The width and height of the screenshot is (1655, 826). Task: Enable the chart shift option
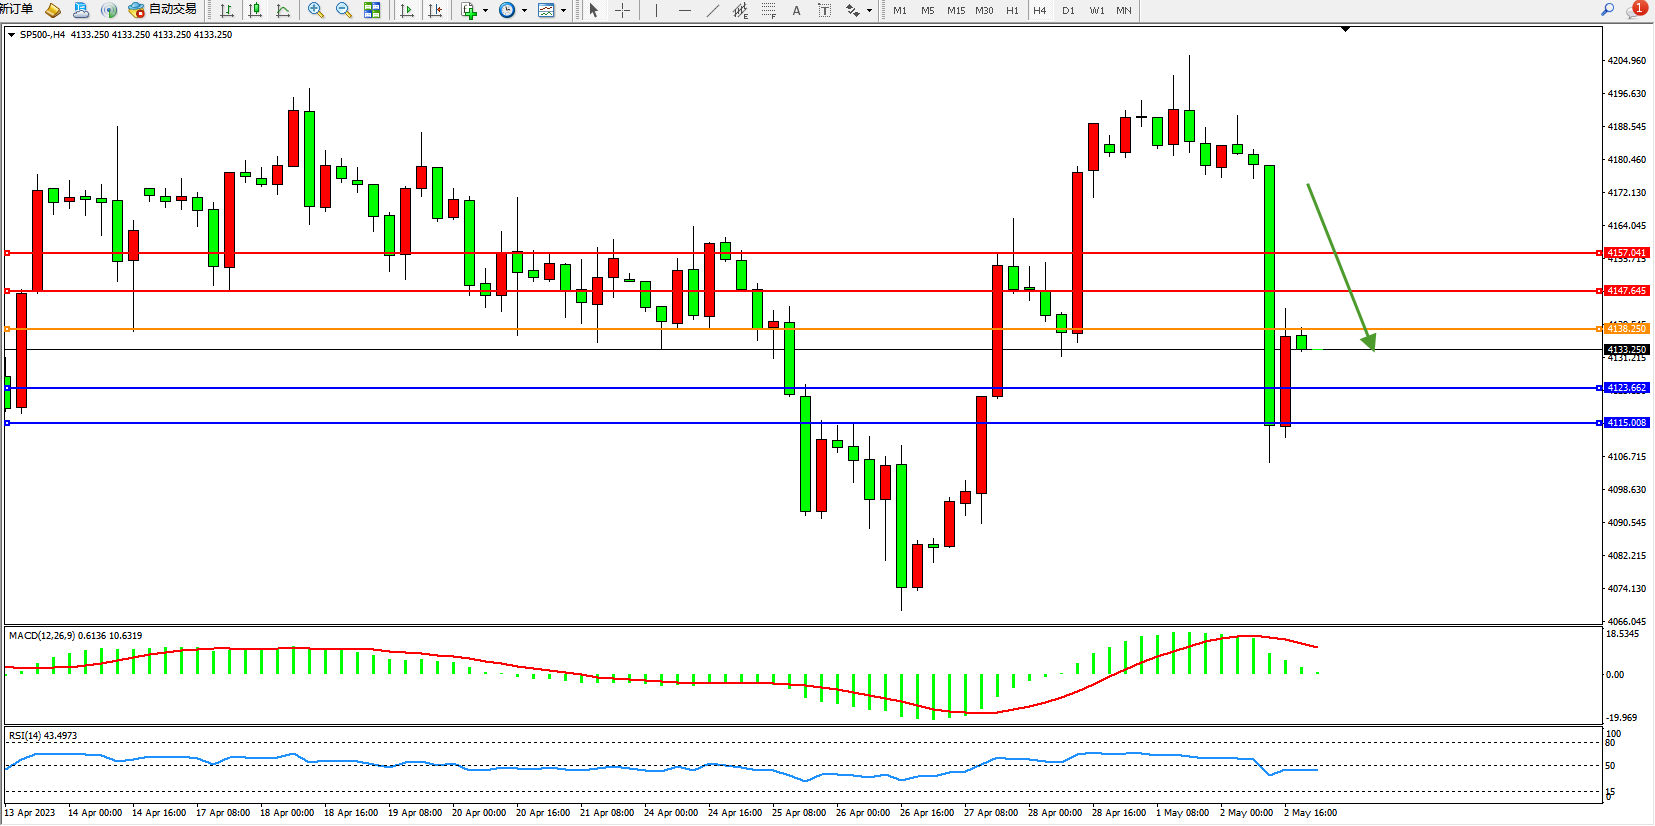(x=435, y=10)
